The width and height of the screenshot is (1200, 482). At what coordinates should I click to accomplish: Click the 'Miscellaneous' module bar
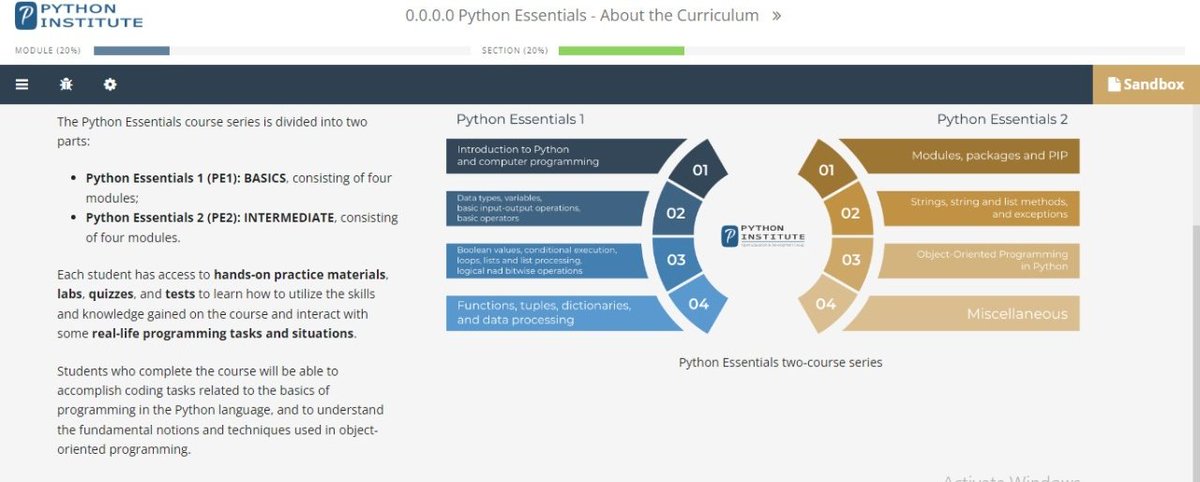coord(960,313)
